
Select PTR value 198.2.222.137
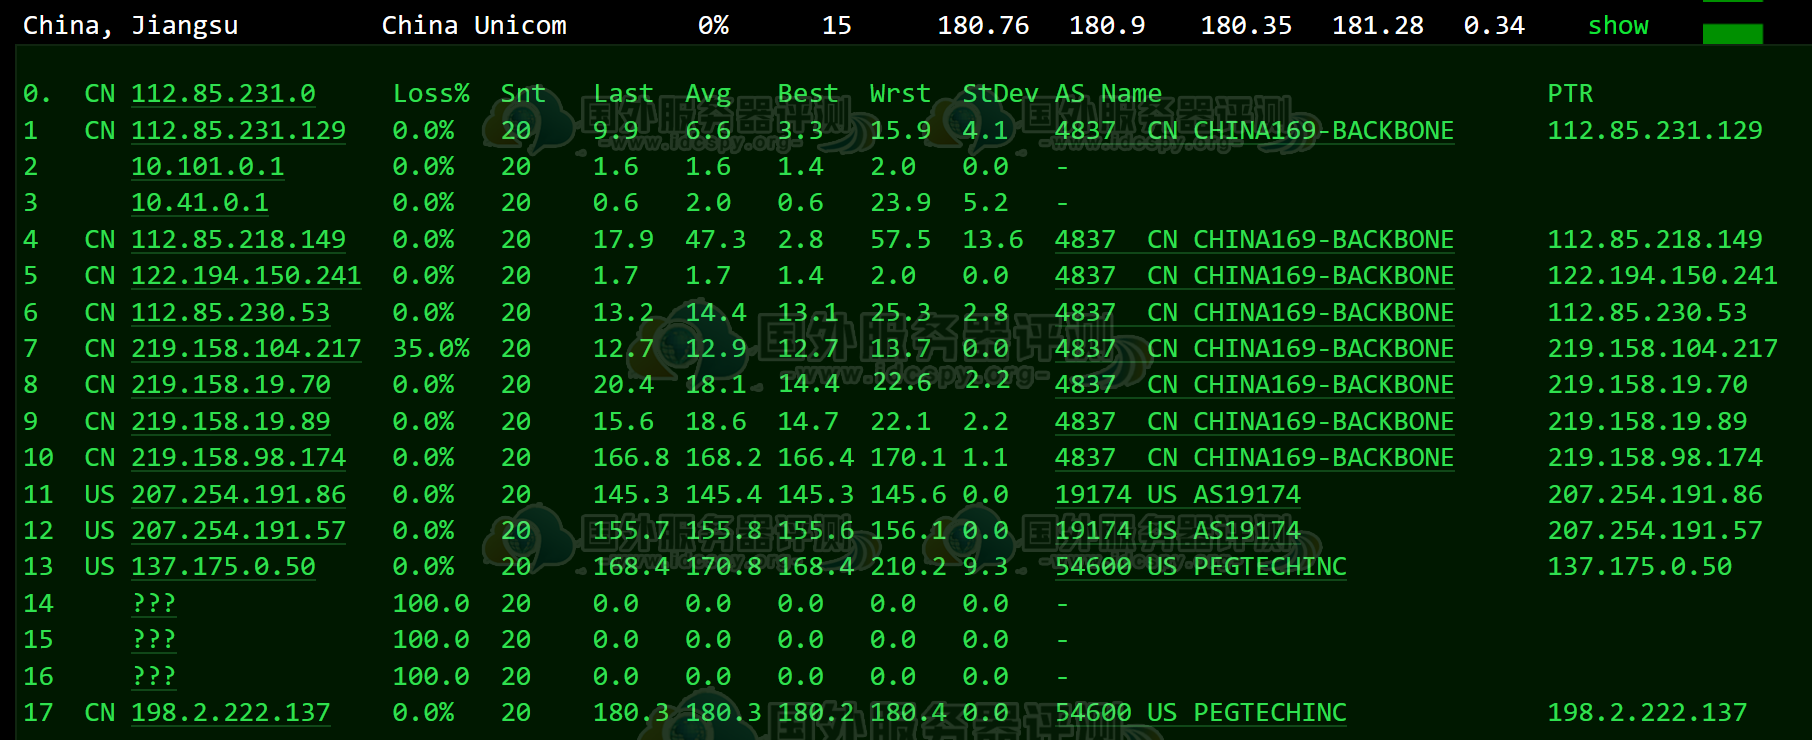(1647, 713)
